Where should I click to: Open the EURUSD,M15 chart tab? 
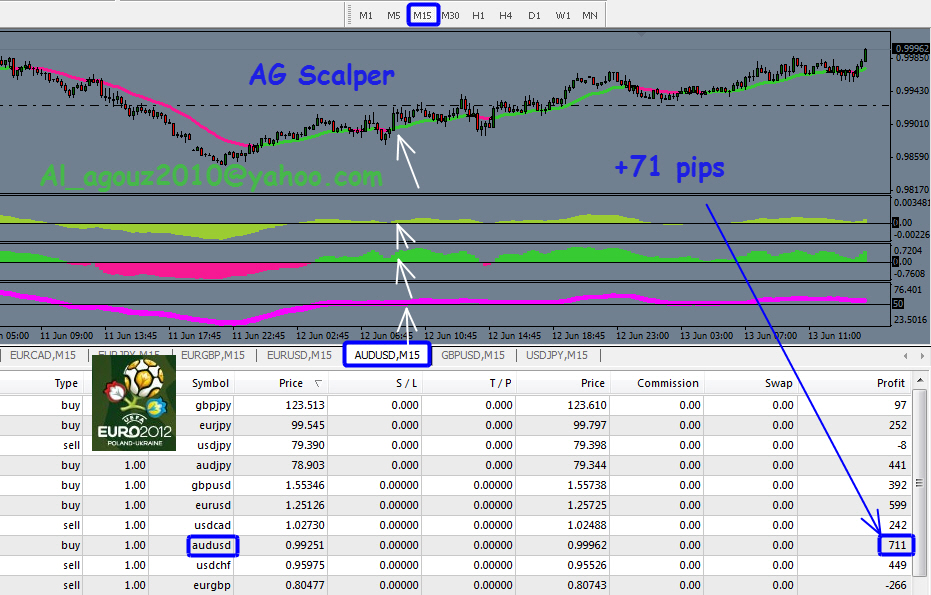299,355
